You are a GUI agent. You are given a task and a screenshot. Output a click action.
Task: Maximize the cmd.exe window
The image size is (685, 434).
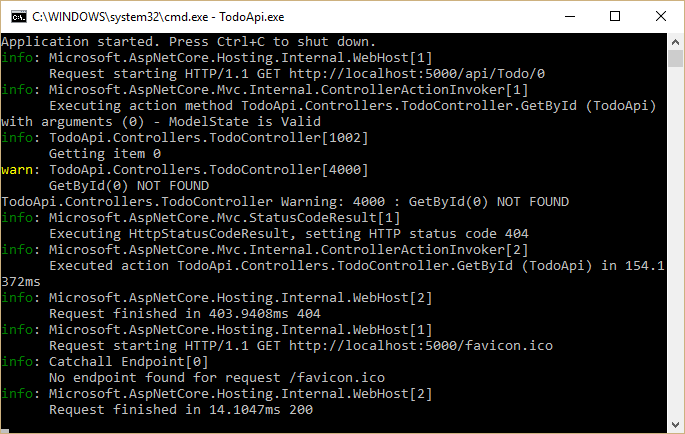click(x=615, y=16)
